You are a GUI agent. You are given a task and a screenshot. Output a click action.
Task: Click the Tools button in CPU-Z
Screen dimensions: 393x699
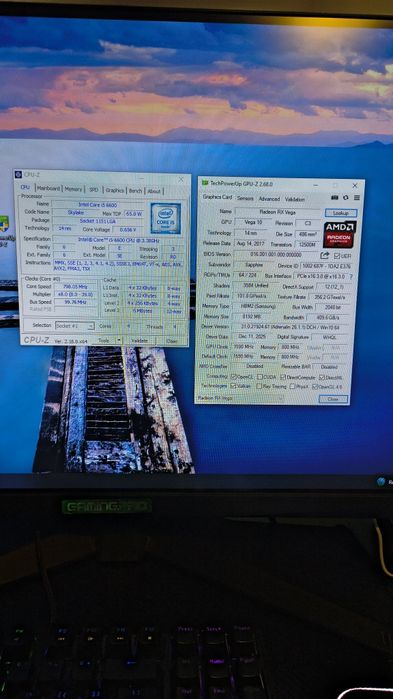103,340
